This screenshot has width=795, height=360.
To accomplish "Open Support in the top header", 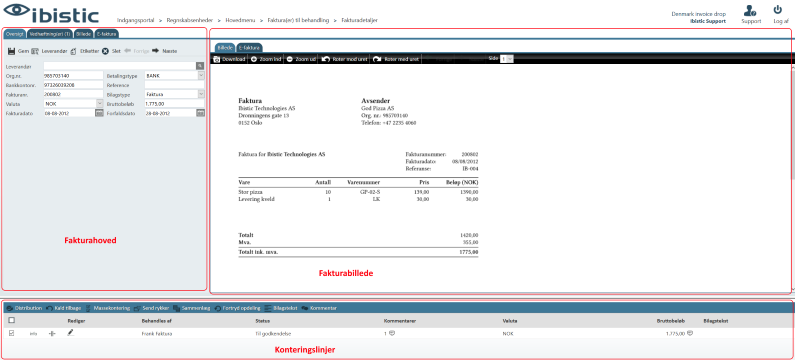I will tap(751, 14).
